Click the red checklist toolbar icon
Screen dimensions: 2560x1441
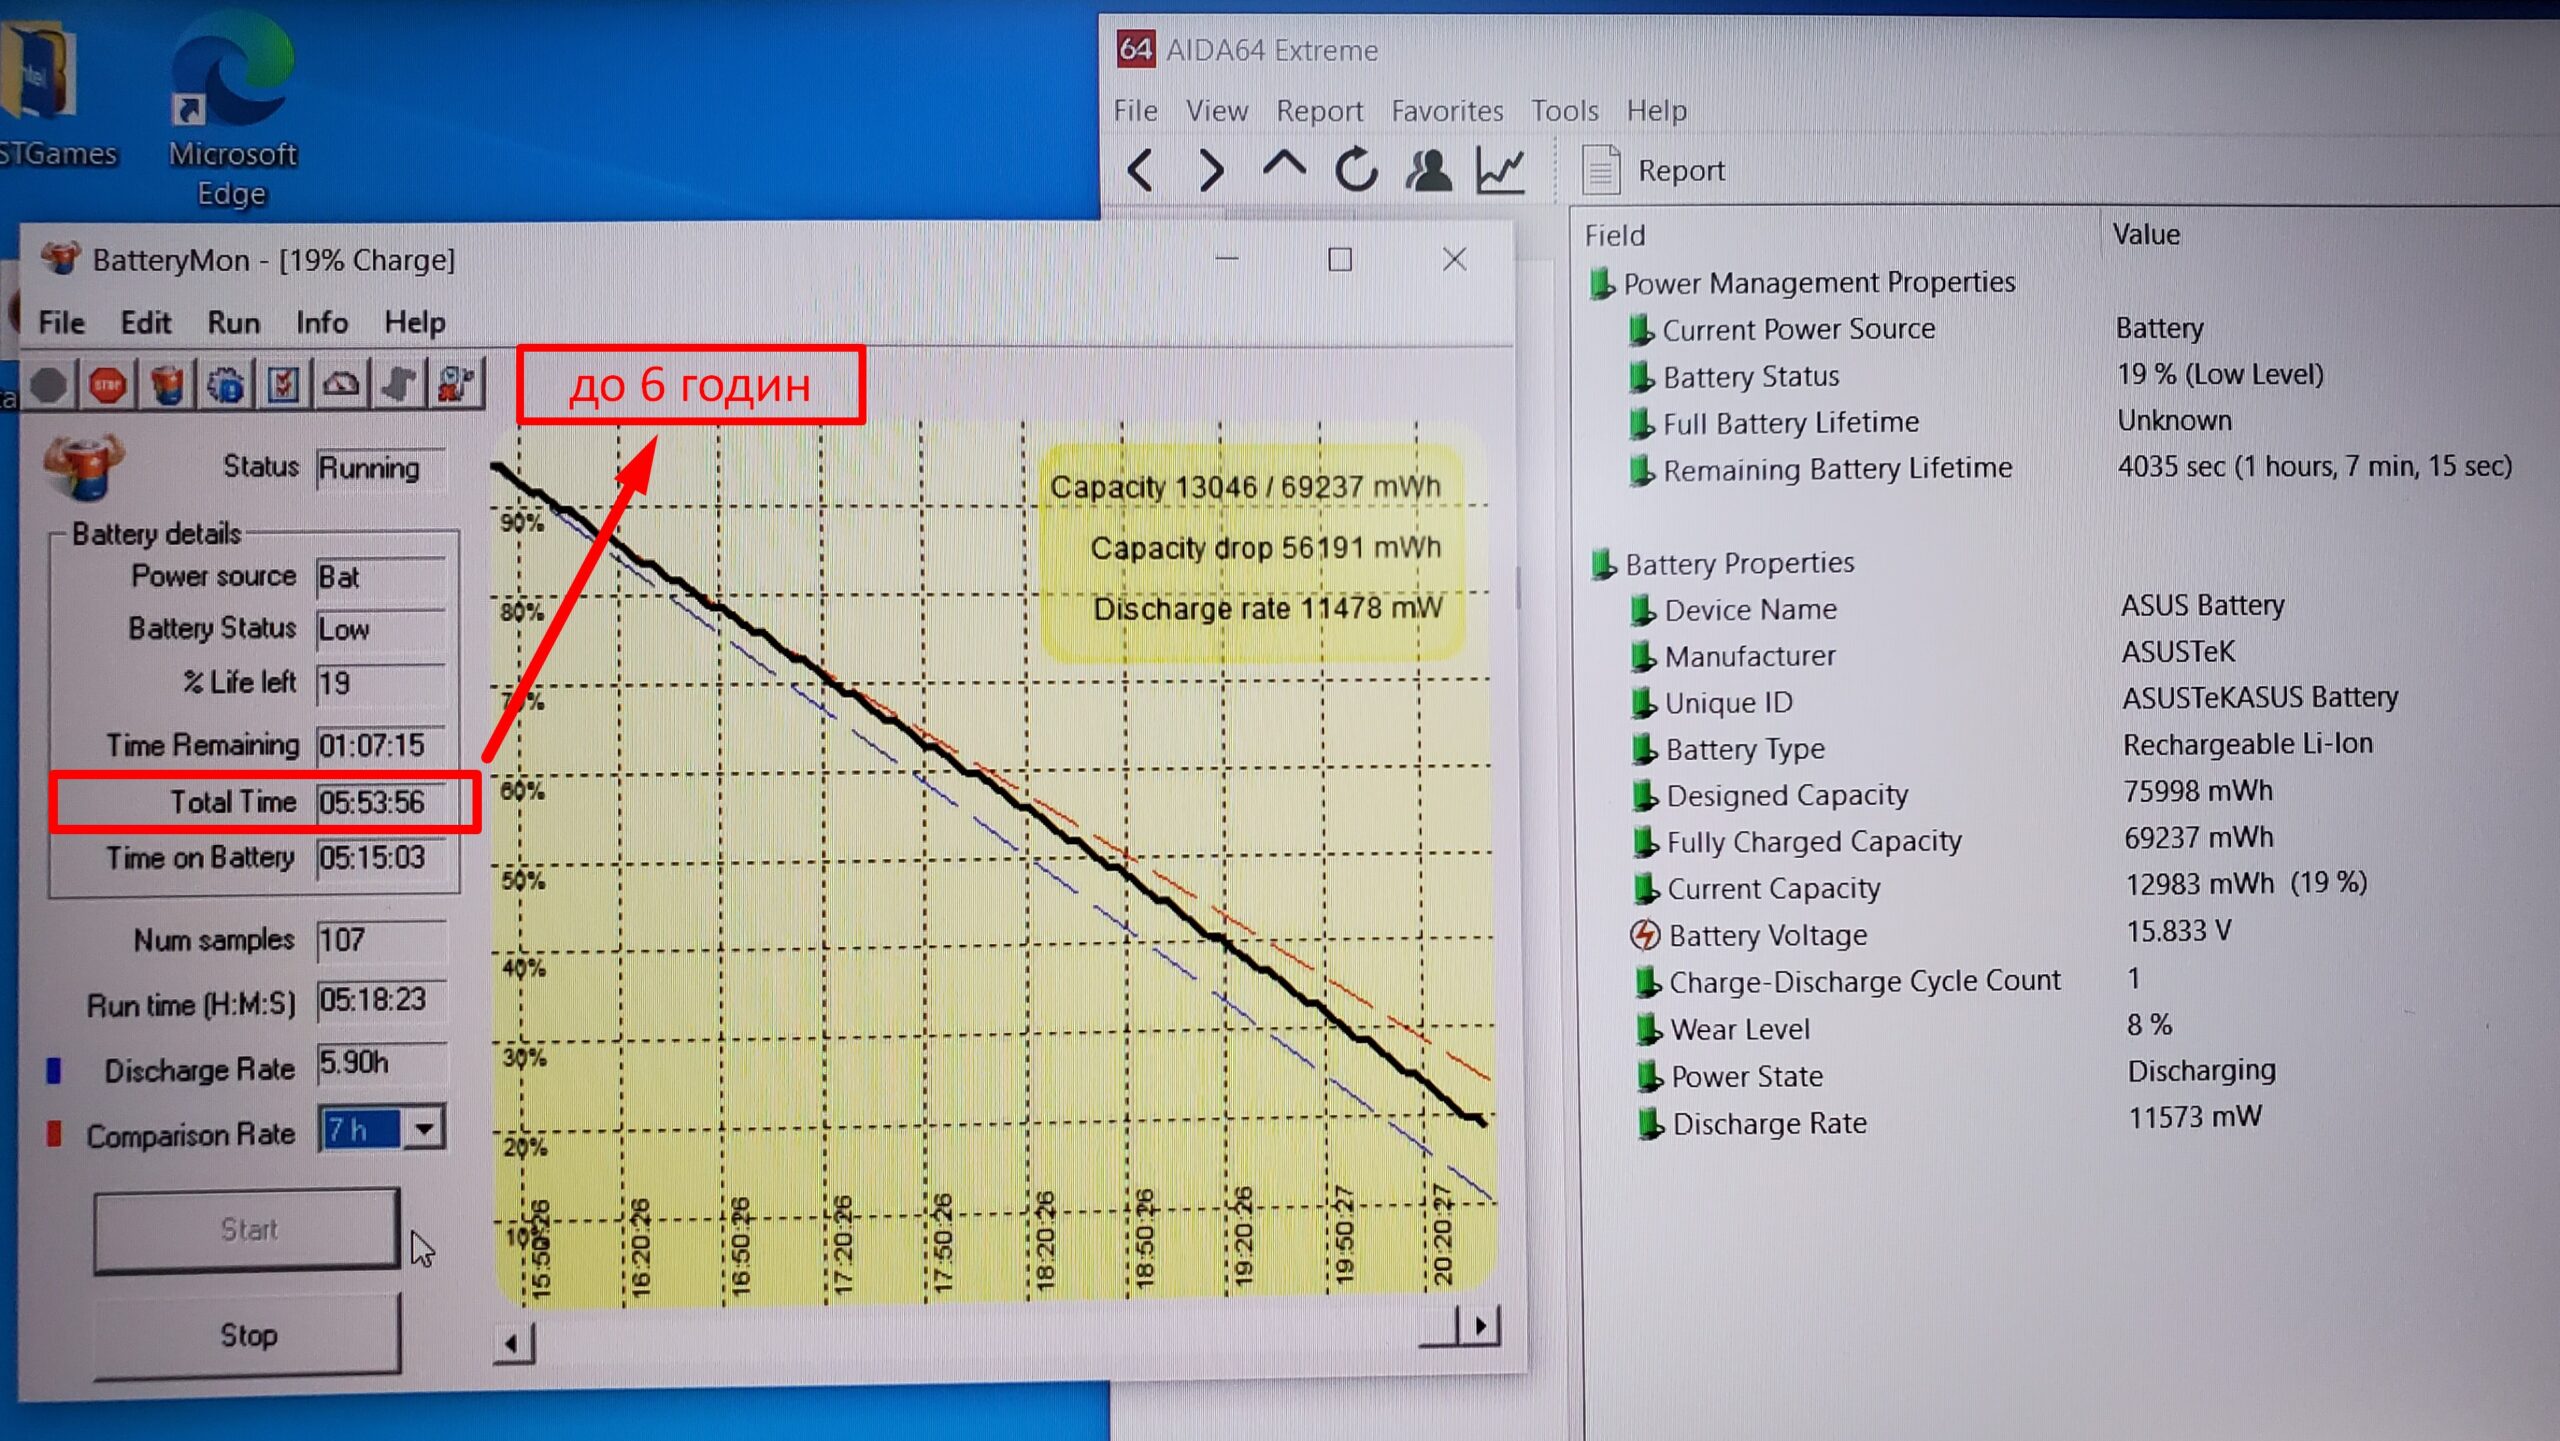(x=284, y=385)
